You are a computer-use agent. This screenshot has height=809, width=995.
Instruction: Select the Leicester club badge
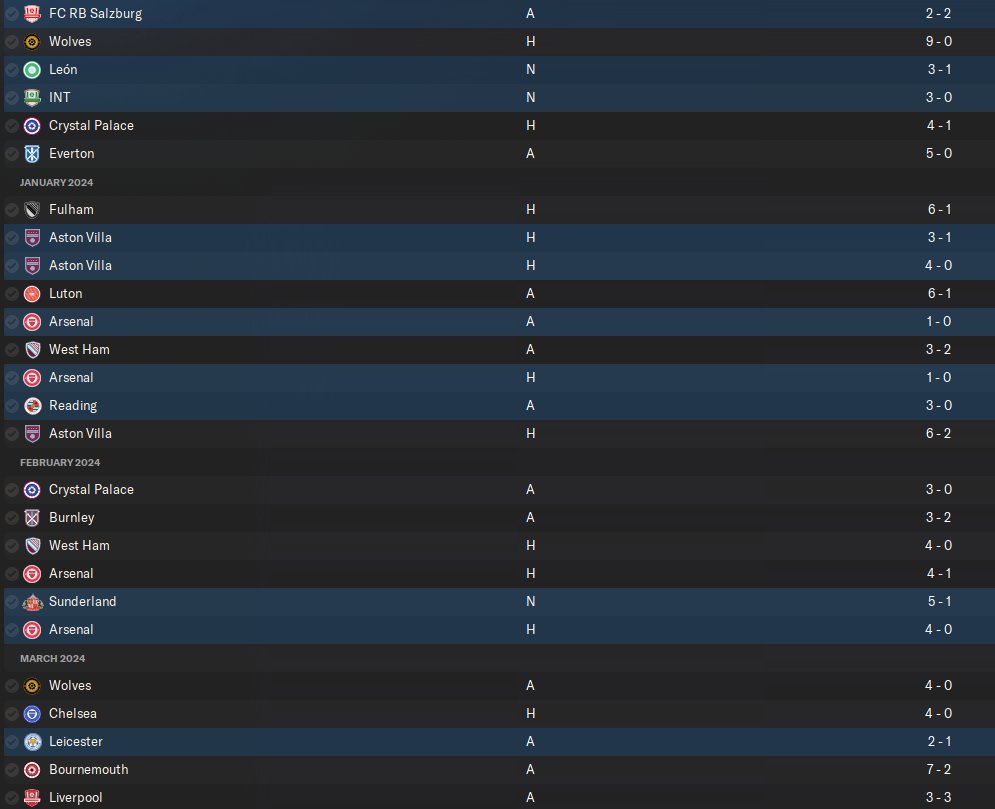(32, 742)
